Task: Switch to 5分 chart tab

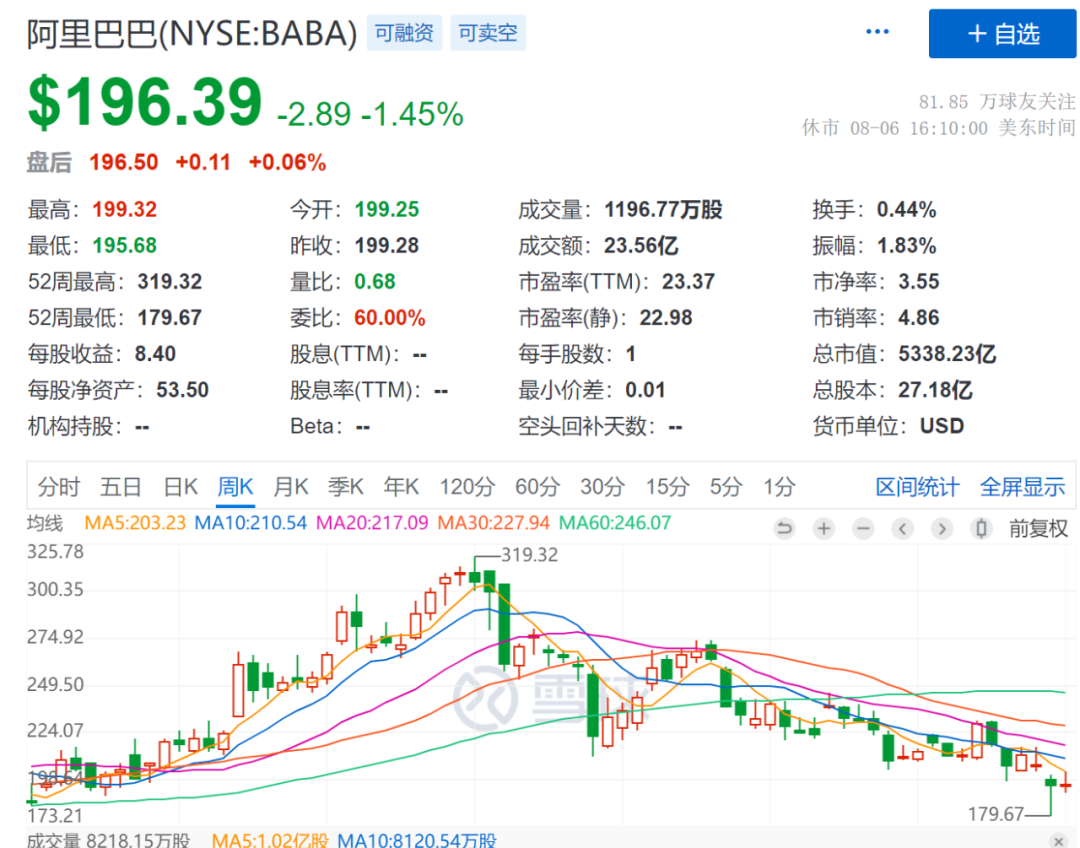Action: pos(726,486)
